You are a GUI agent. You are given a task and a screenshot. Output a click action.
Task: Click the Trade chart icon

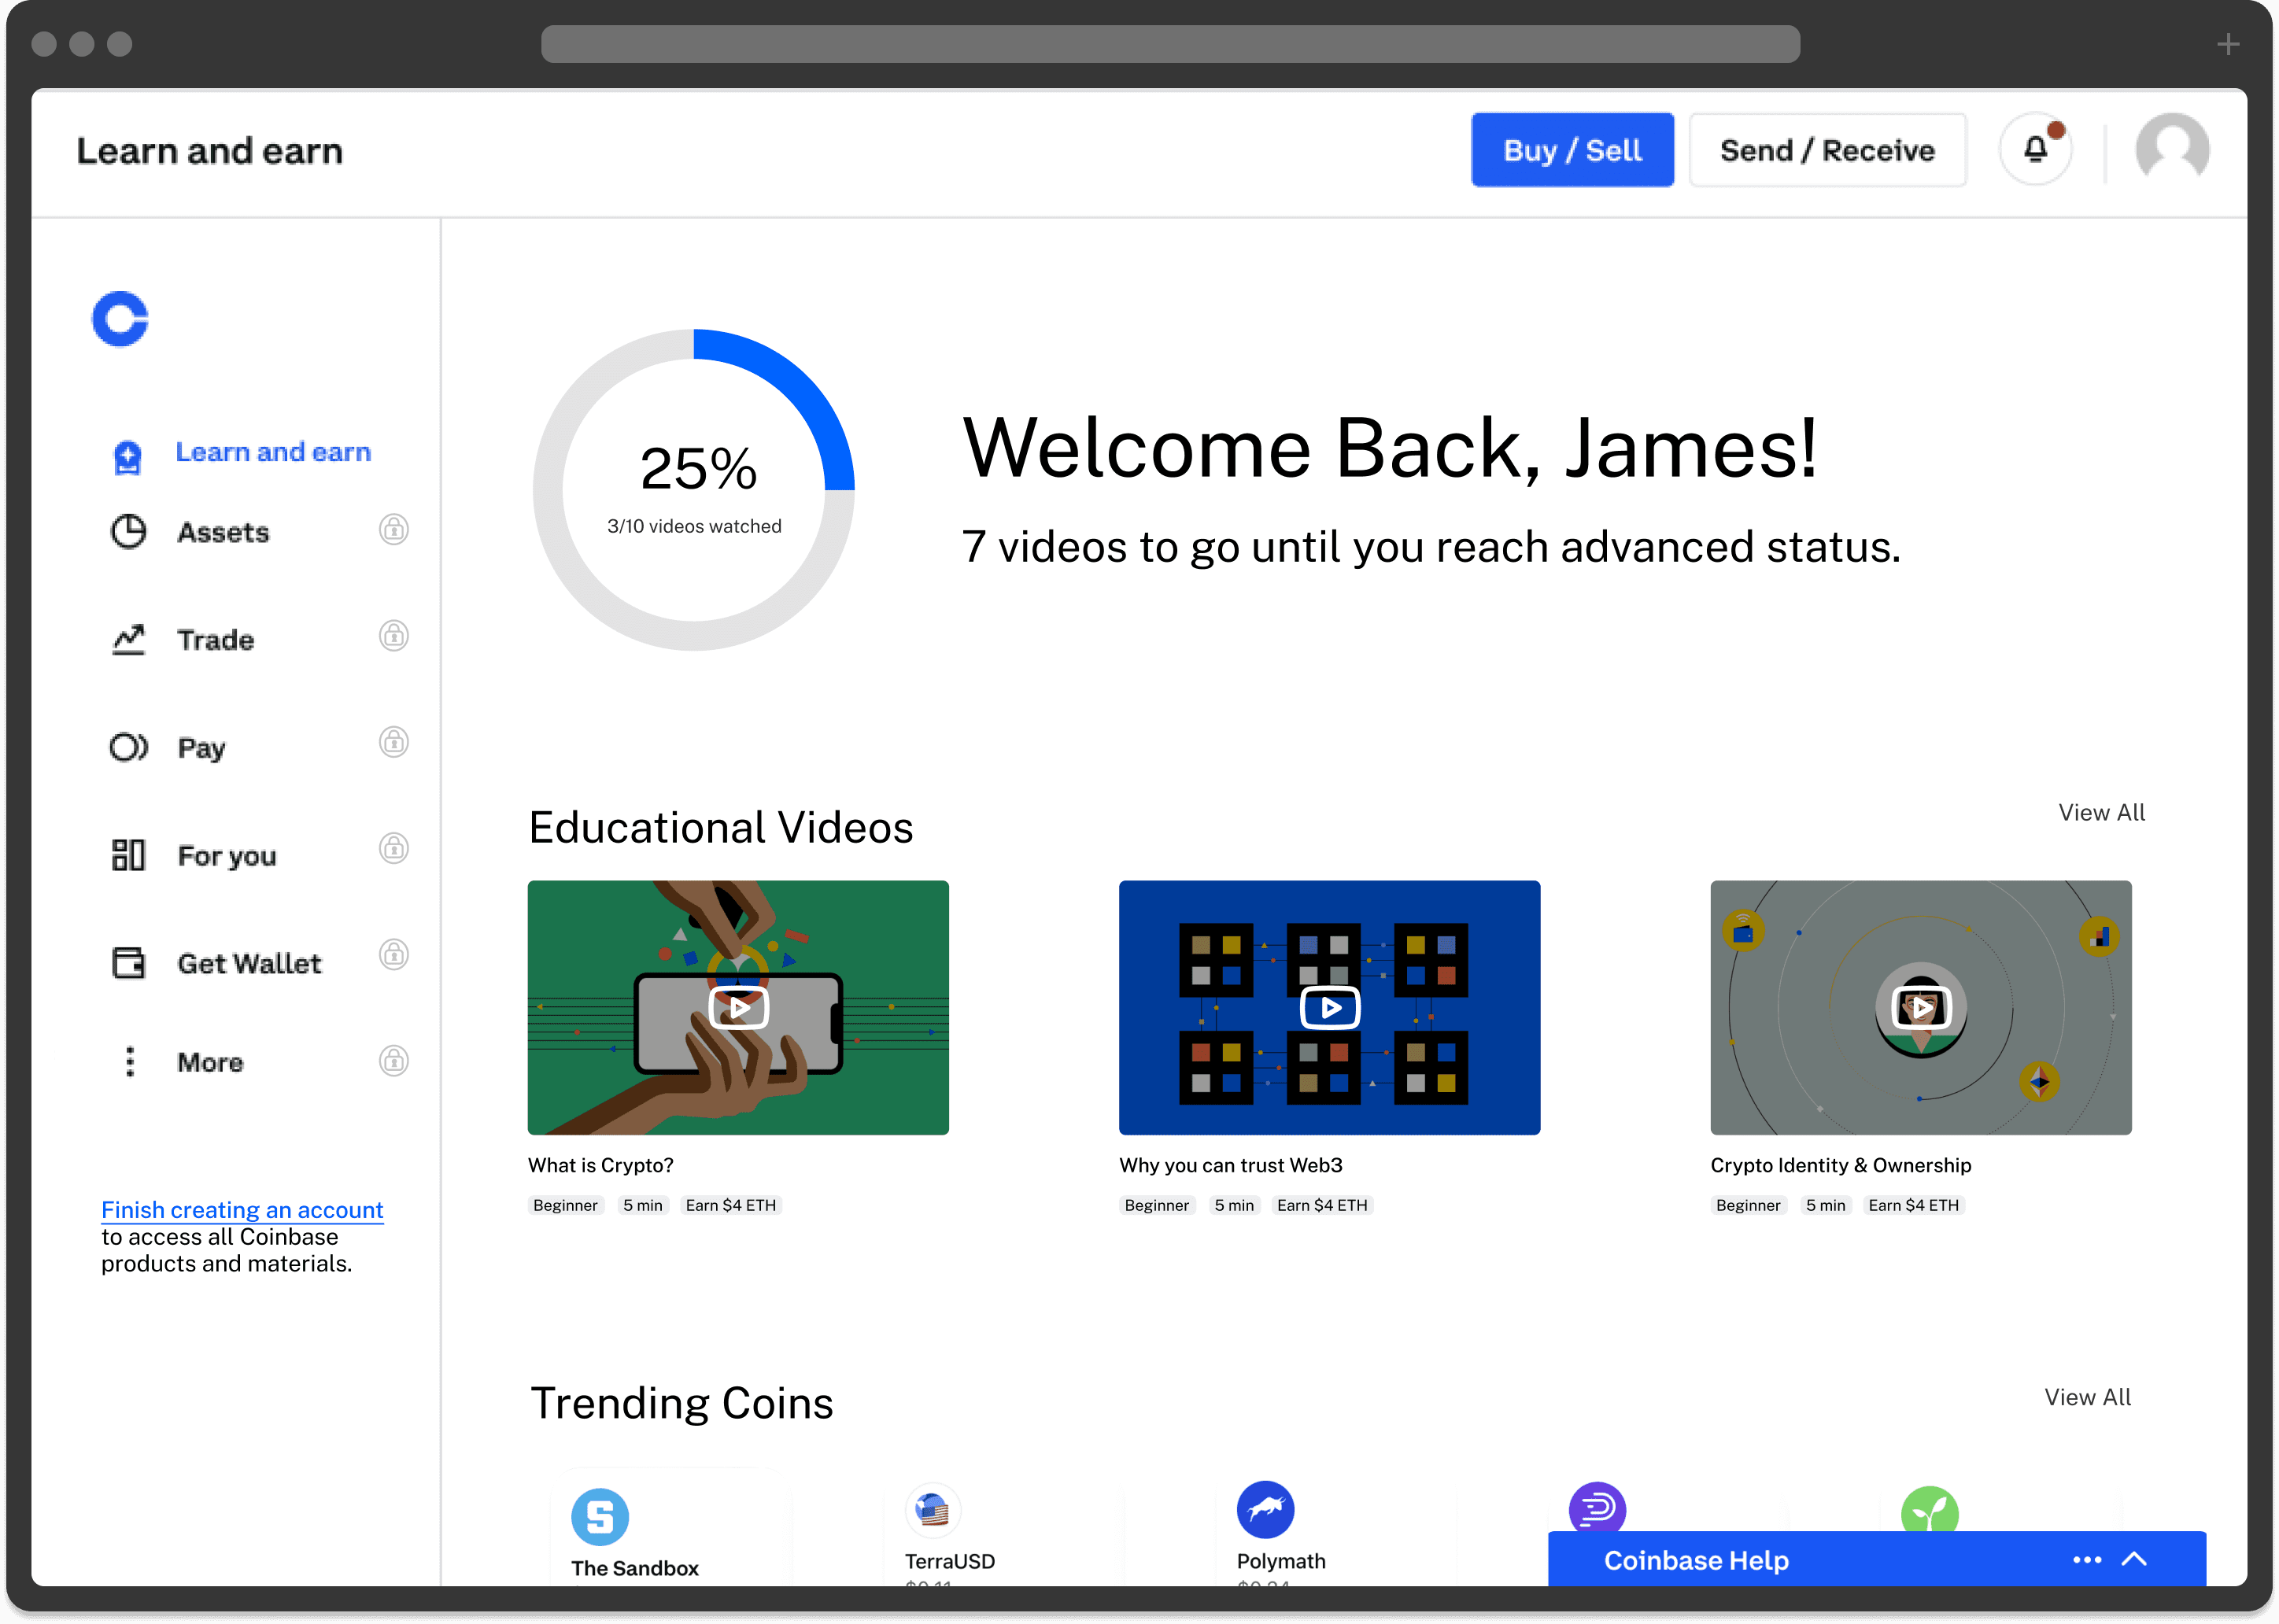click(x=129, y=639)
